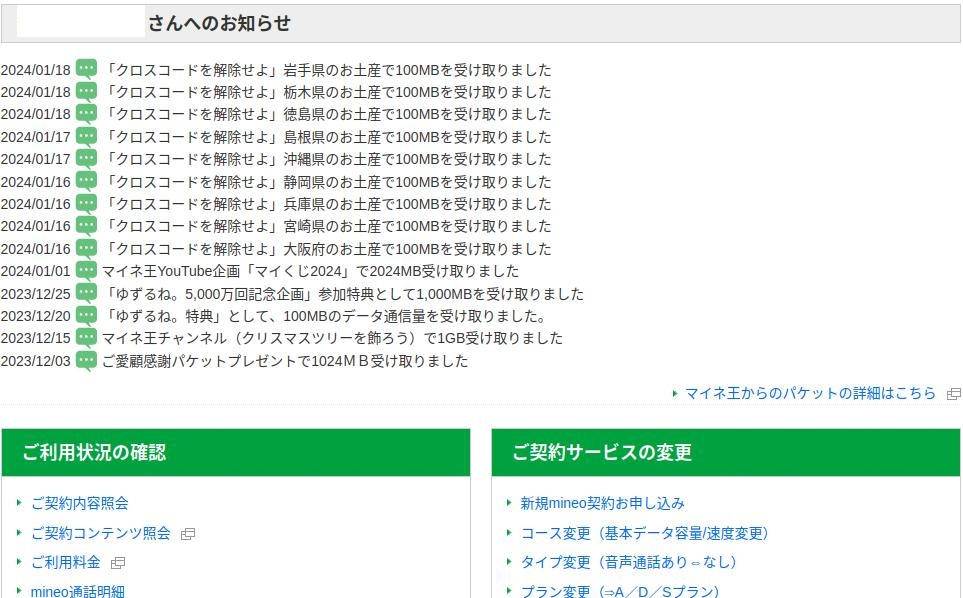This screenshot has width=963, height=598.
Task: Click chat bubble icon beside マイくじ2024 notification
Action: [87, 271]
